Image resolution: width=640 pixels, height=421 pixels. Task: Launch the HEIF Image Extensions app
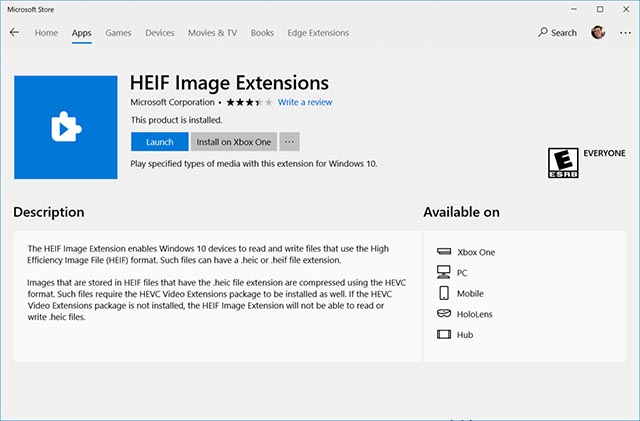[x=160, y=142]
